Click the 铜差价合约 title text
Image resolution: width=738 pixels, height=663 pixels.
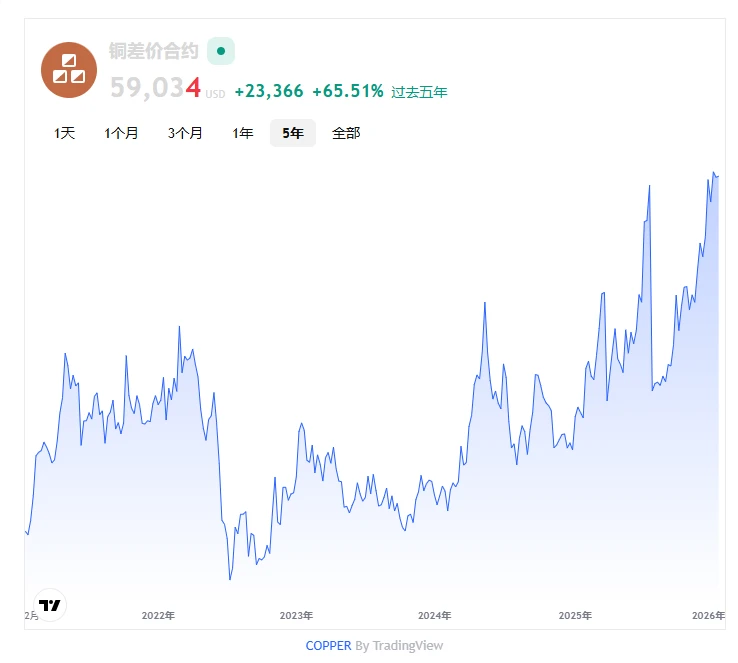pos(153,51)
